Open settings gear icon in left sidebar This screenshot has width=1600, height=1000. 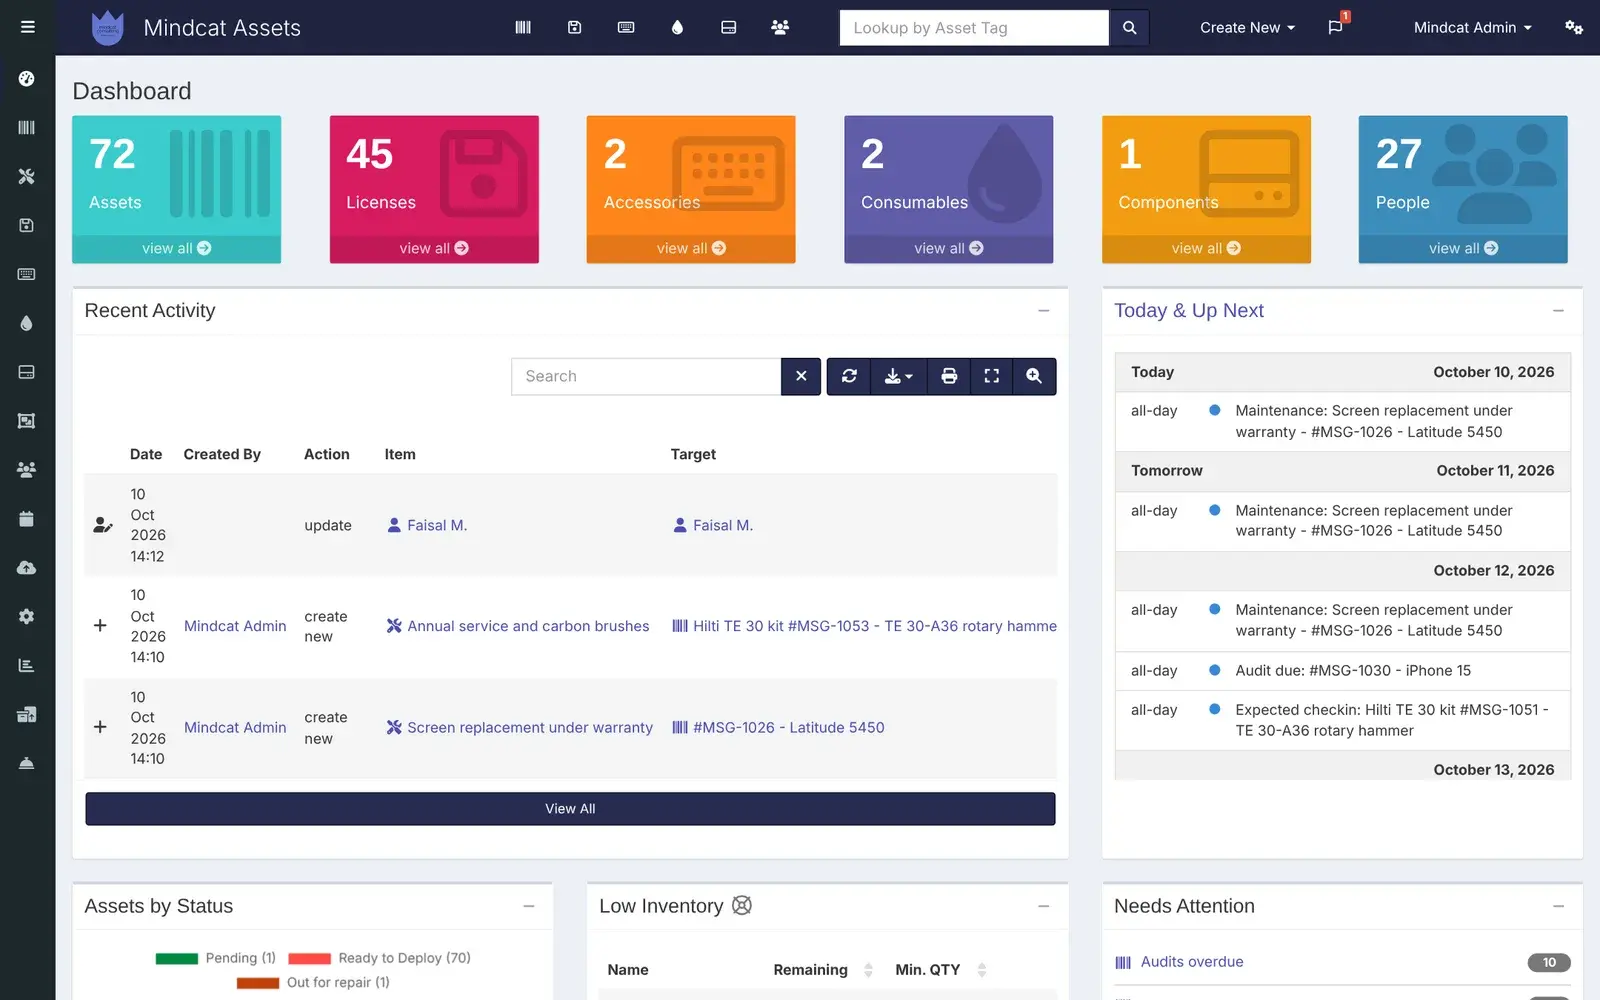[x=27, y=616]
